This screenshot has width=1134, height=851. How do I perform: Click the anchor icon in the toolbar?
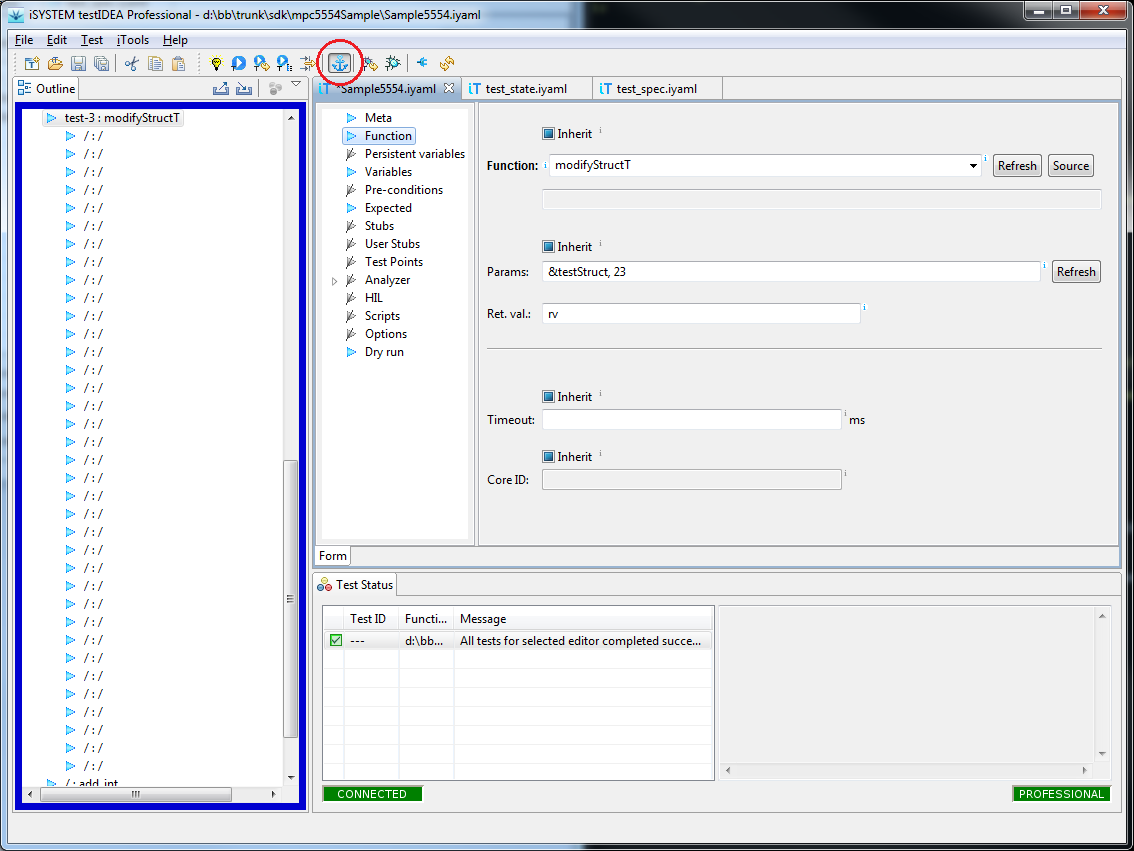pos(340,64)
